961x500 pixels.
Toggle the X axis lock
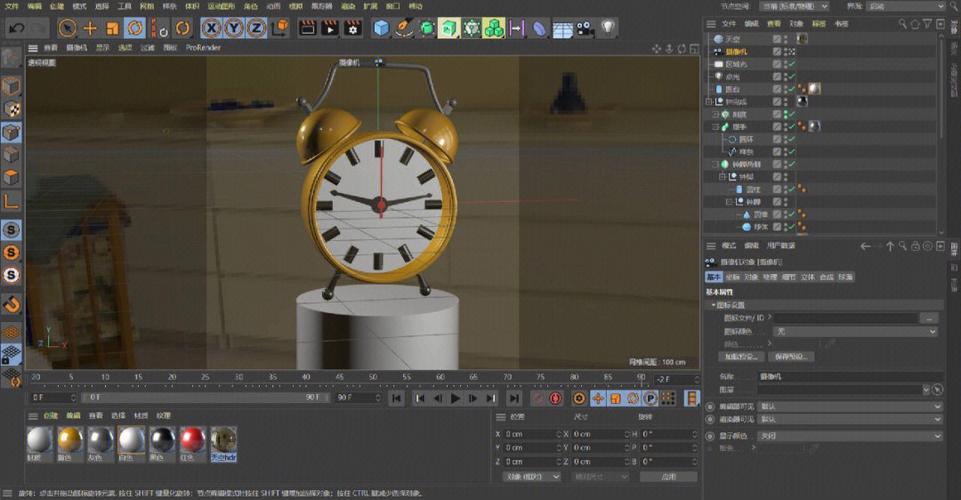pos(211,28)
